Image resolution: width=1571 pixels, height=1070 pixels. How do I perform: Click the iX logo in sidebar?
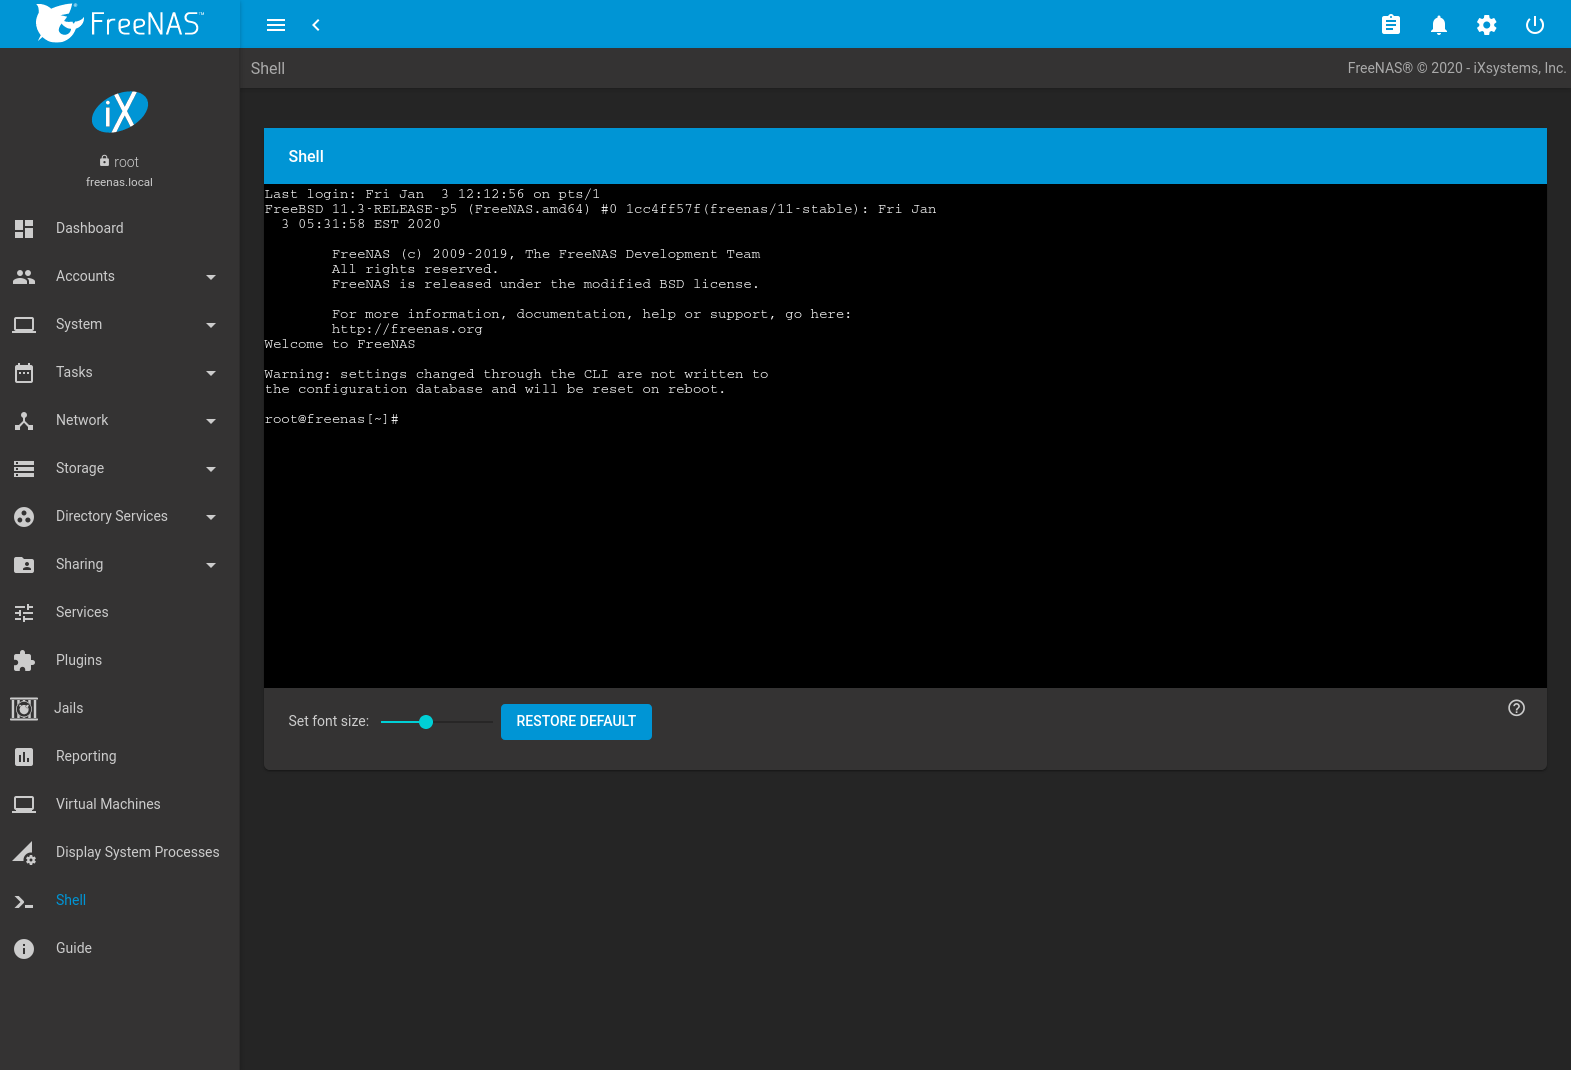click(x=120, y=112)
